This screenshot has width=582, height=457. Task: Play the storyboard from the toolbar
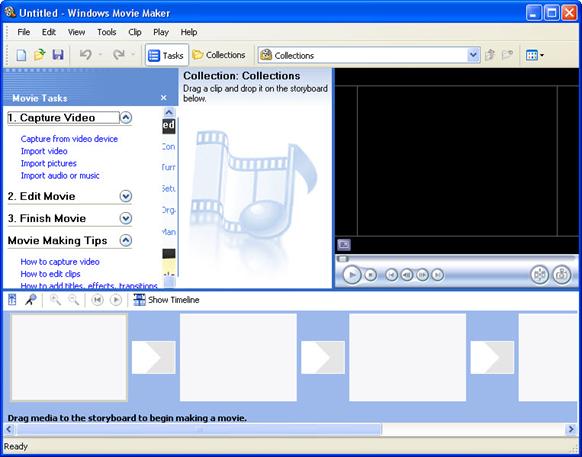(116, 300)
